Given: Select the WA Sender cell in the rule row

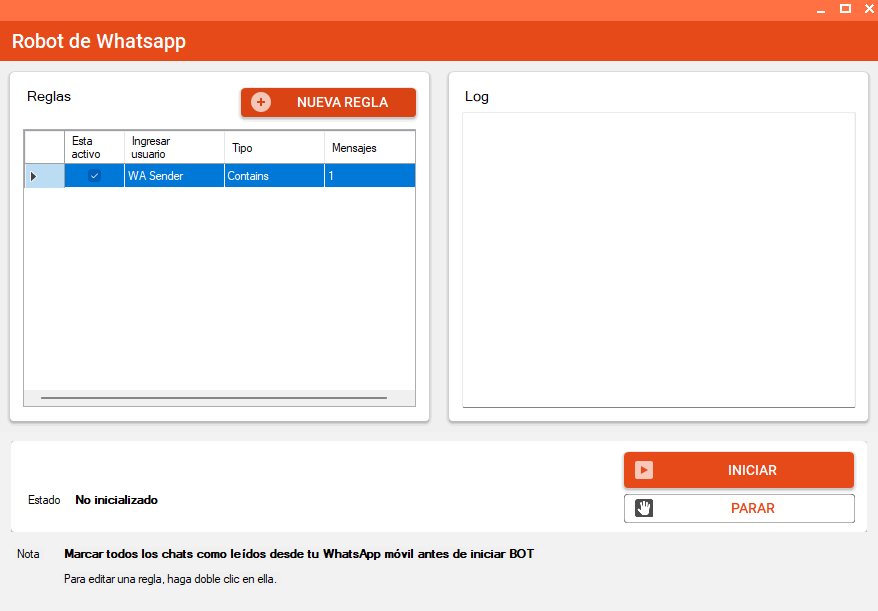Looking at the screenshot, I should (173, 176).
